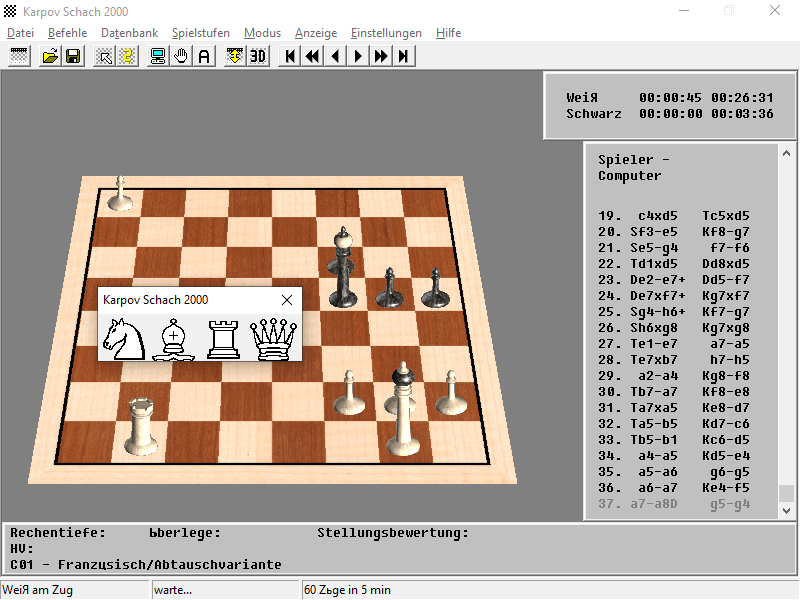Choose the bishop as promotion piece
Viewport: 800px width, 600px height.
pos(176,338)
